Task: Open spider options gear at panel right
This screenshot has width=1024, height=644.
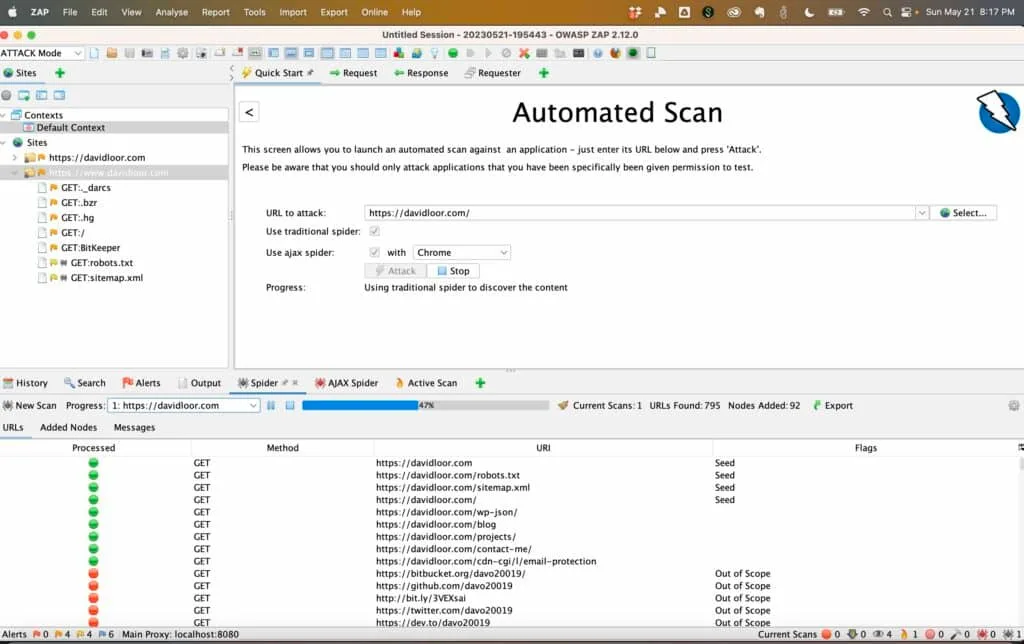Action: coord(1014,406)
